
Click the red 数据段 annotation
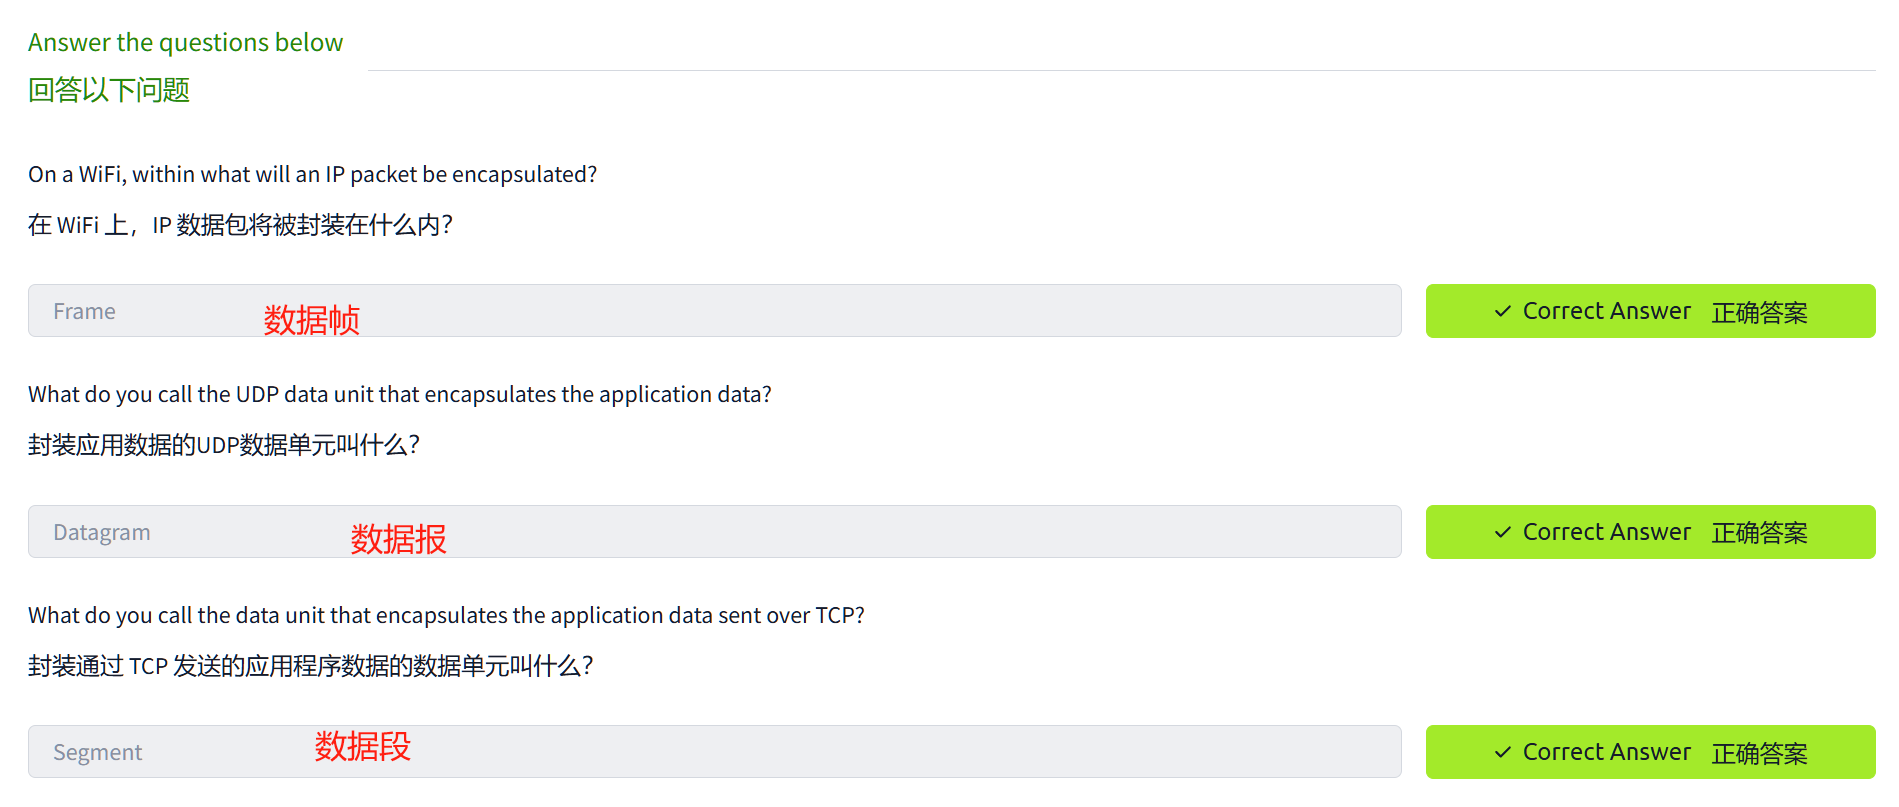(x=362, y=746)
